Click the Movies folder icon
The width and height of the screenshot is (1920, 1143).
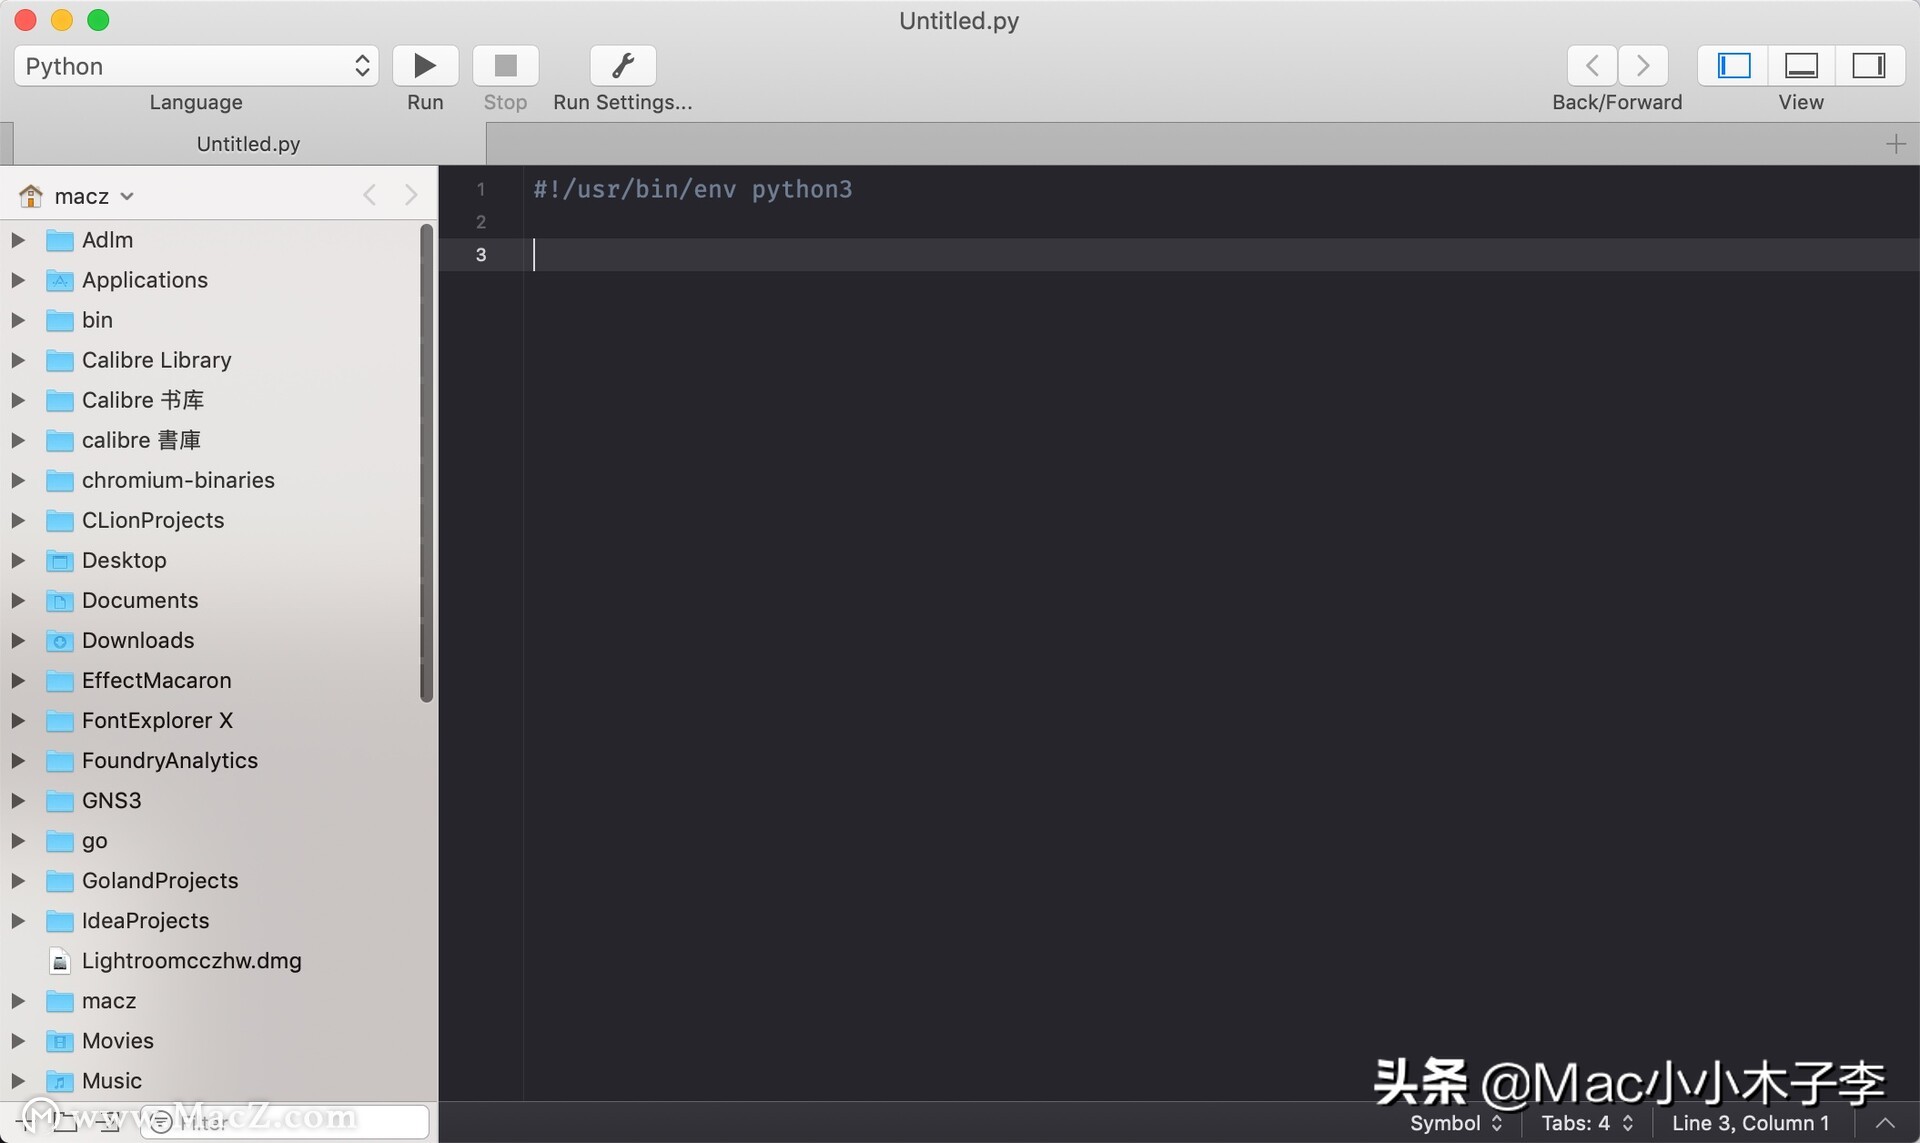60,1041
